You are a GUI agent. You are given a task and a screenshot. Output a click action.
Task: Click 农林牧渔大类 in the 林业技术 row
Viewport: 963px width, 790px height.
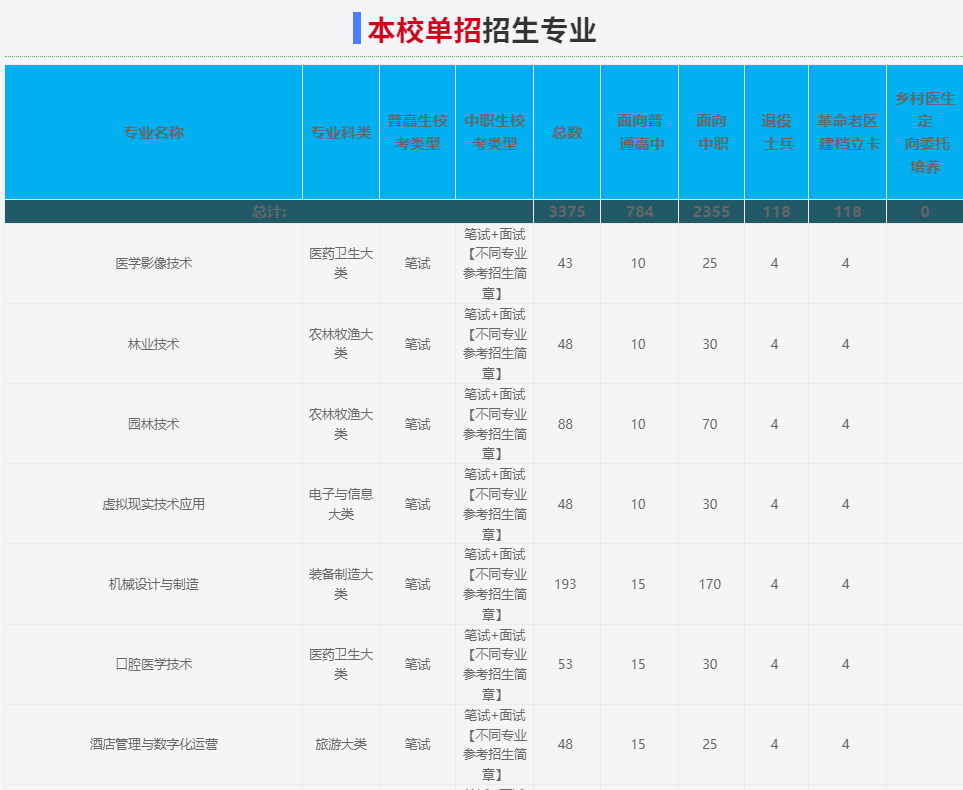tap(341, 344)
